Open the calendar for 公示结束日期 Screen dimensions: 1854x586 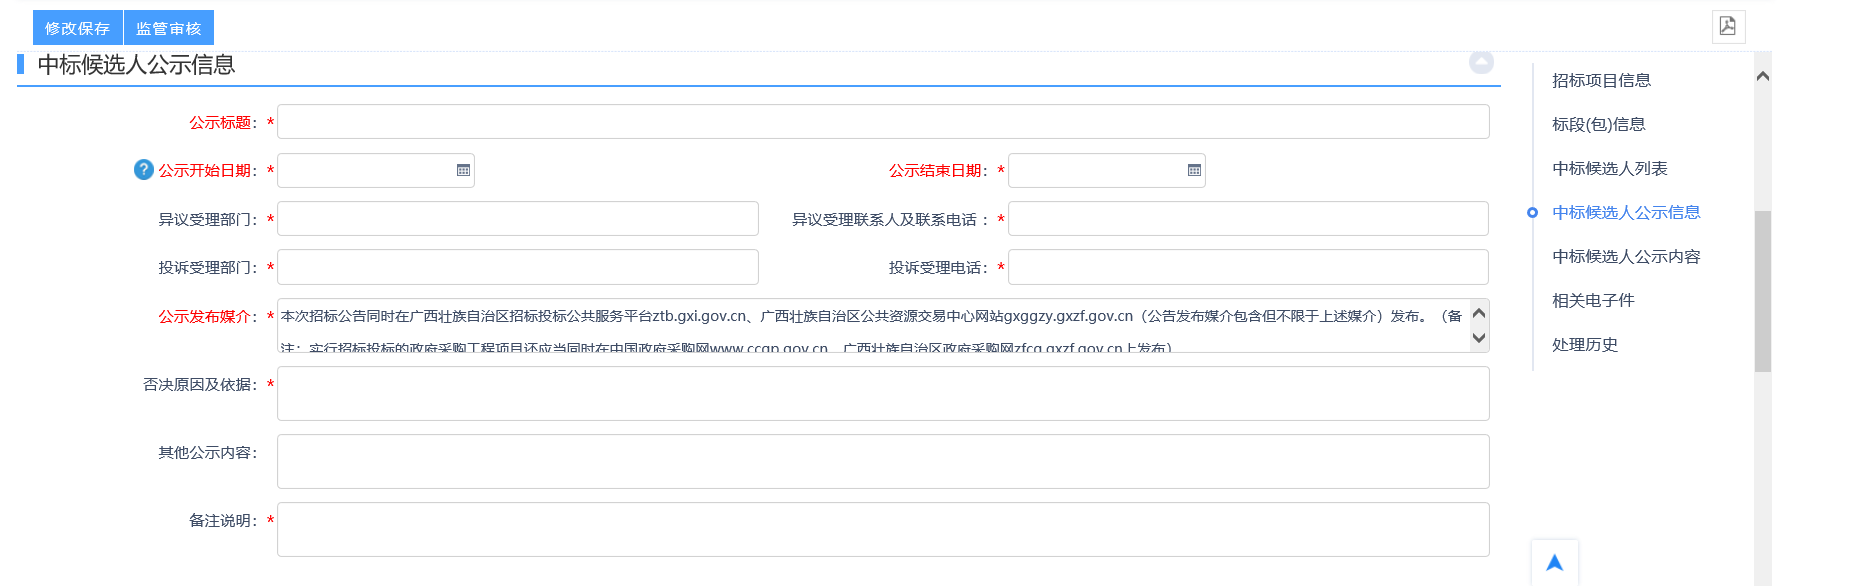(x=1194, y=171)
